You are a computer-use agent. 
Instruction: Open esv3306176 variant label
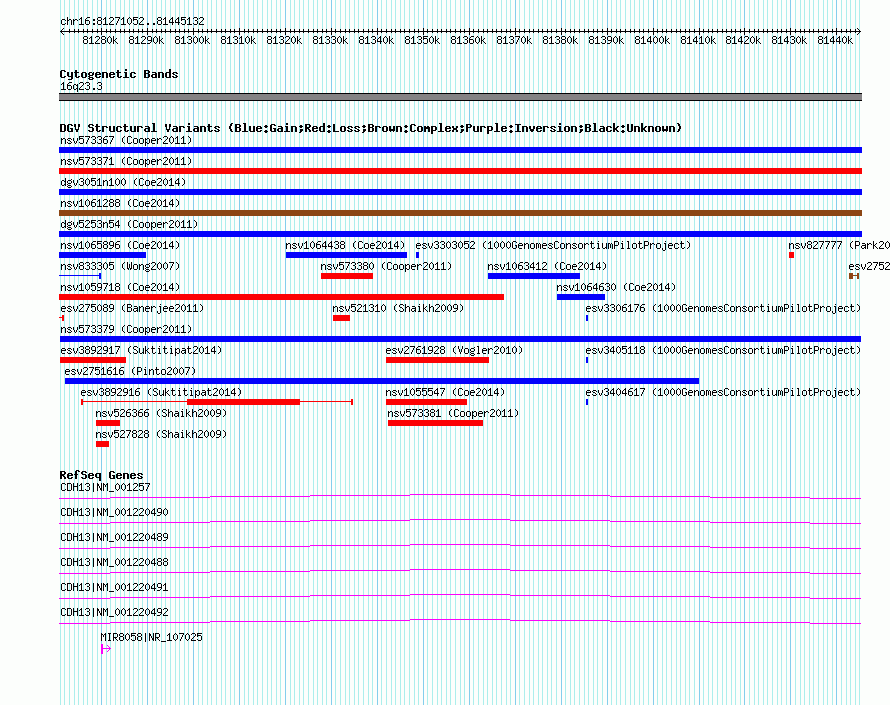723,308
